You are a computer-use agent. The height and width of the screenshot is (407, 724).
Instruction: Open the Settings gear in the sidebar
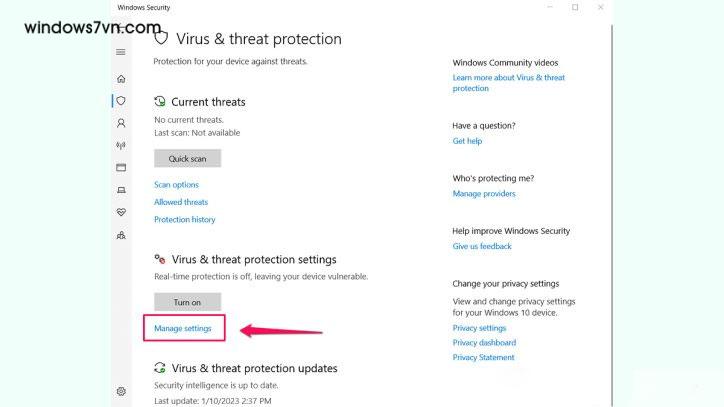tap(121, 391)
